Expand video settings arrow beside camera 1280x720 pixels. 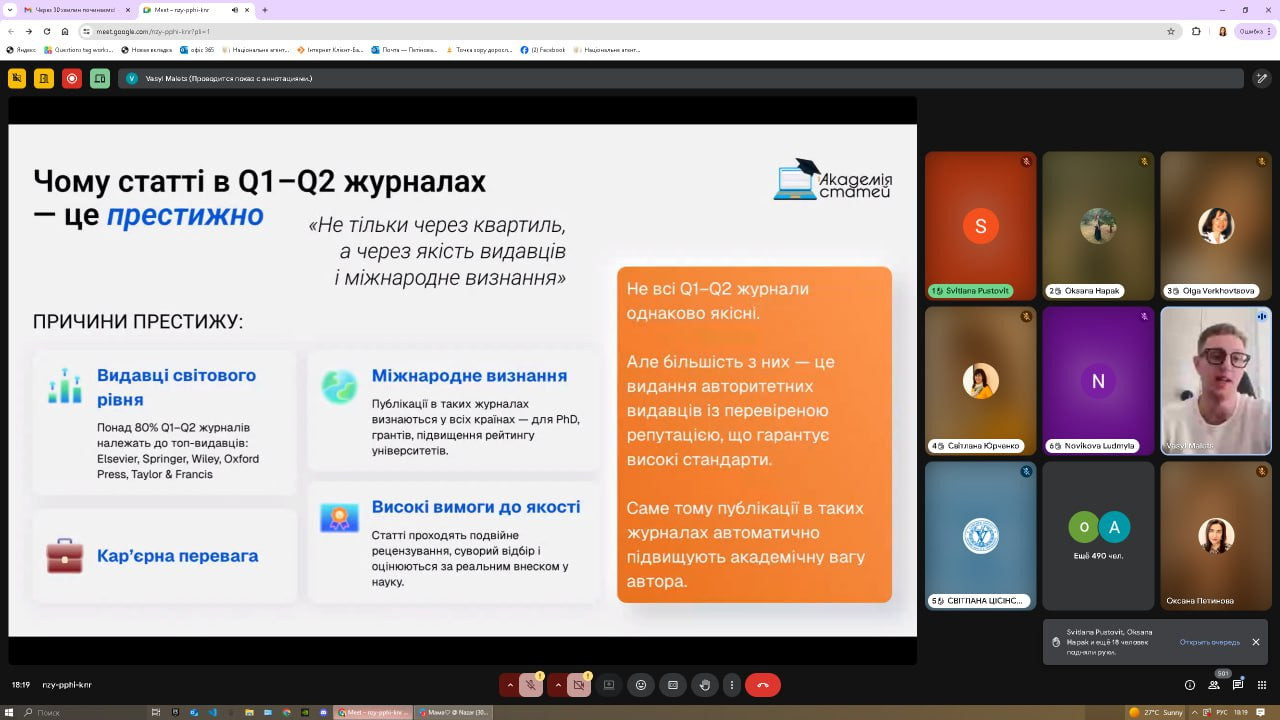point(558,685)
